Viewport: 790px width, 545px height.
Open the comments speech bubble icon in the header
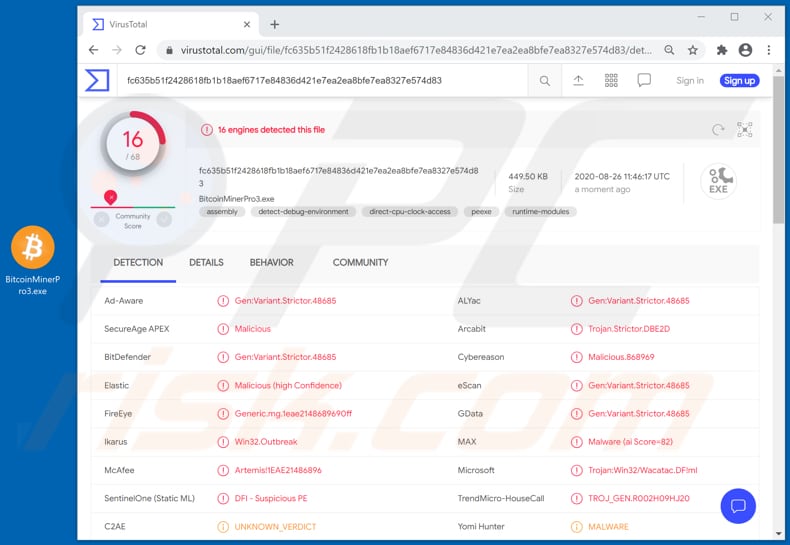[x=644, y=81]
